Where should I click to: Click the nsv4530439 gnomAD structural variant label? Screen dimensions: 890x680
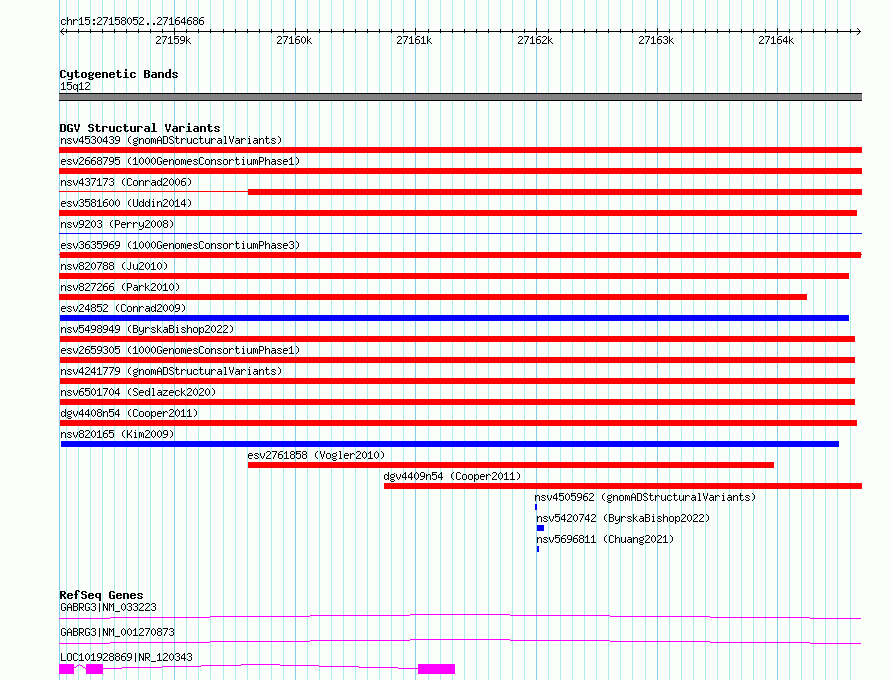170,140
